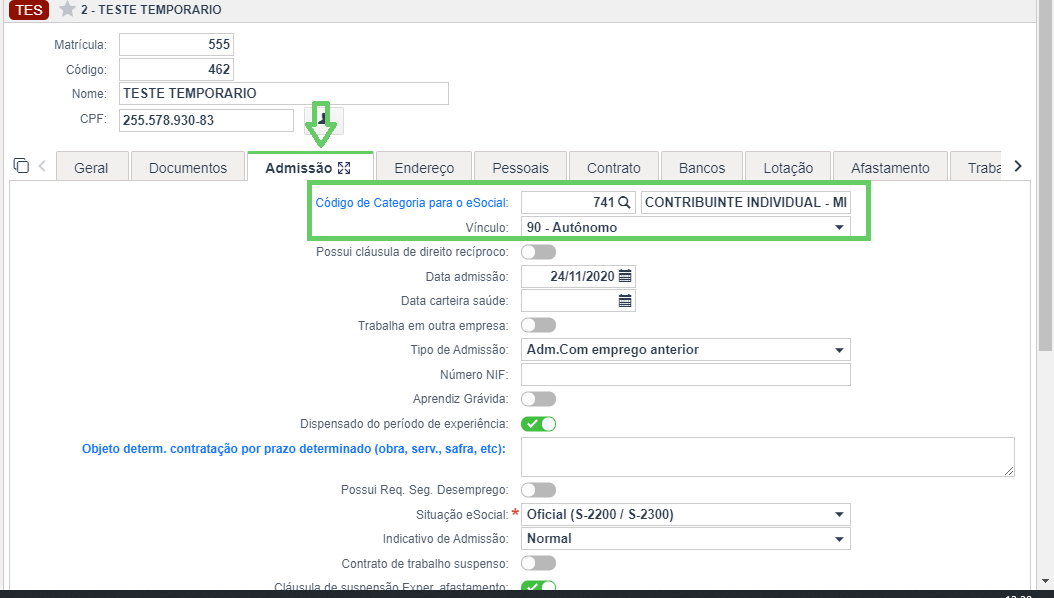Switch to the Documentos tab
Viewport: 1054px width, 598px height.
pyautogui.click(x=188, y=167)
